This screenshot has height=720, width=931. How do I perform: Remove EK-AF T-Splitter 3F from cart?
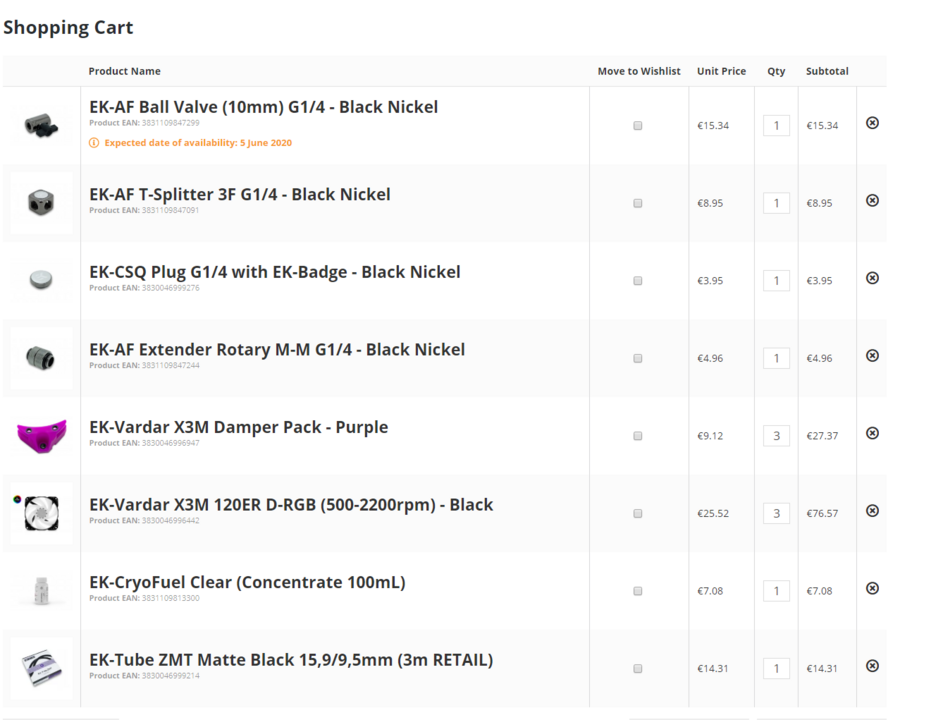coord(872,201)
